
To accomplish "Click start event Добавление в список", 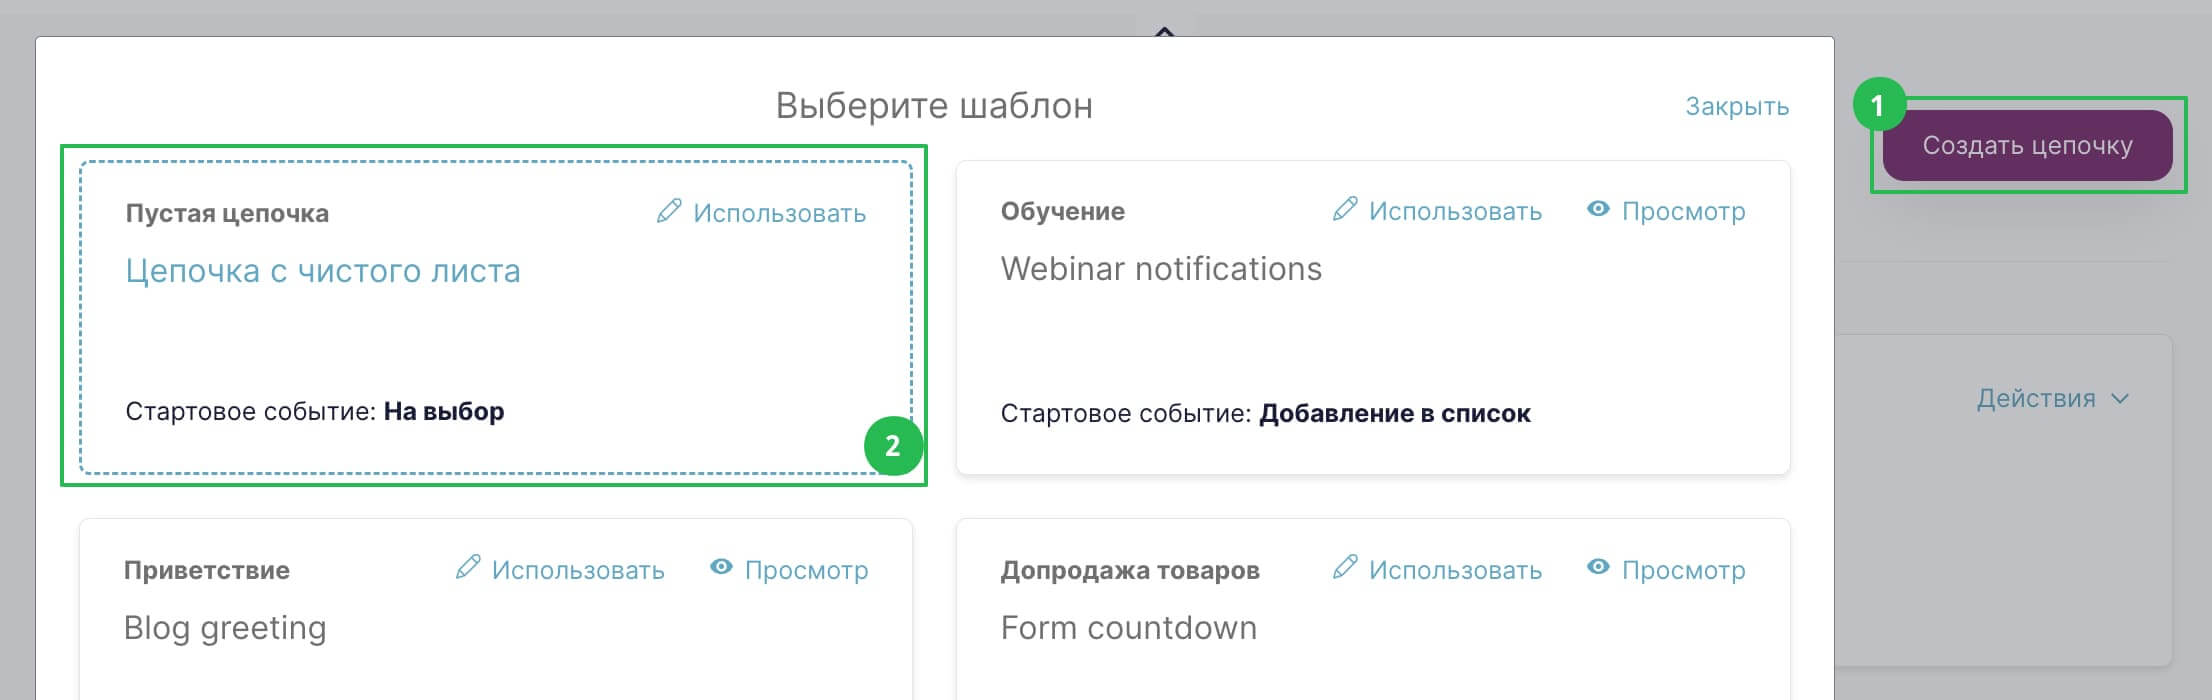I will pyautogui.click(x=1395, y=414).
